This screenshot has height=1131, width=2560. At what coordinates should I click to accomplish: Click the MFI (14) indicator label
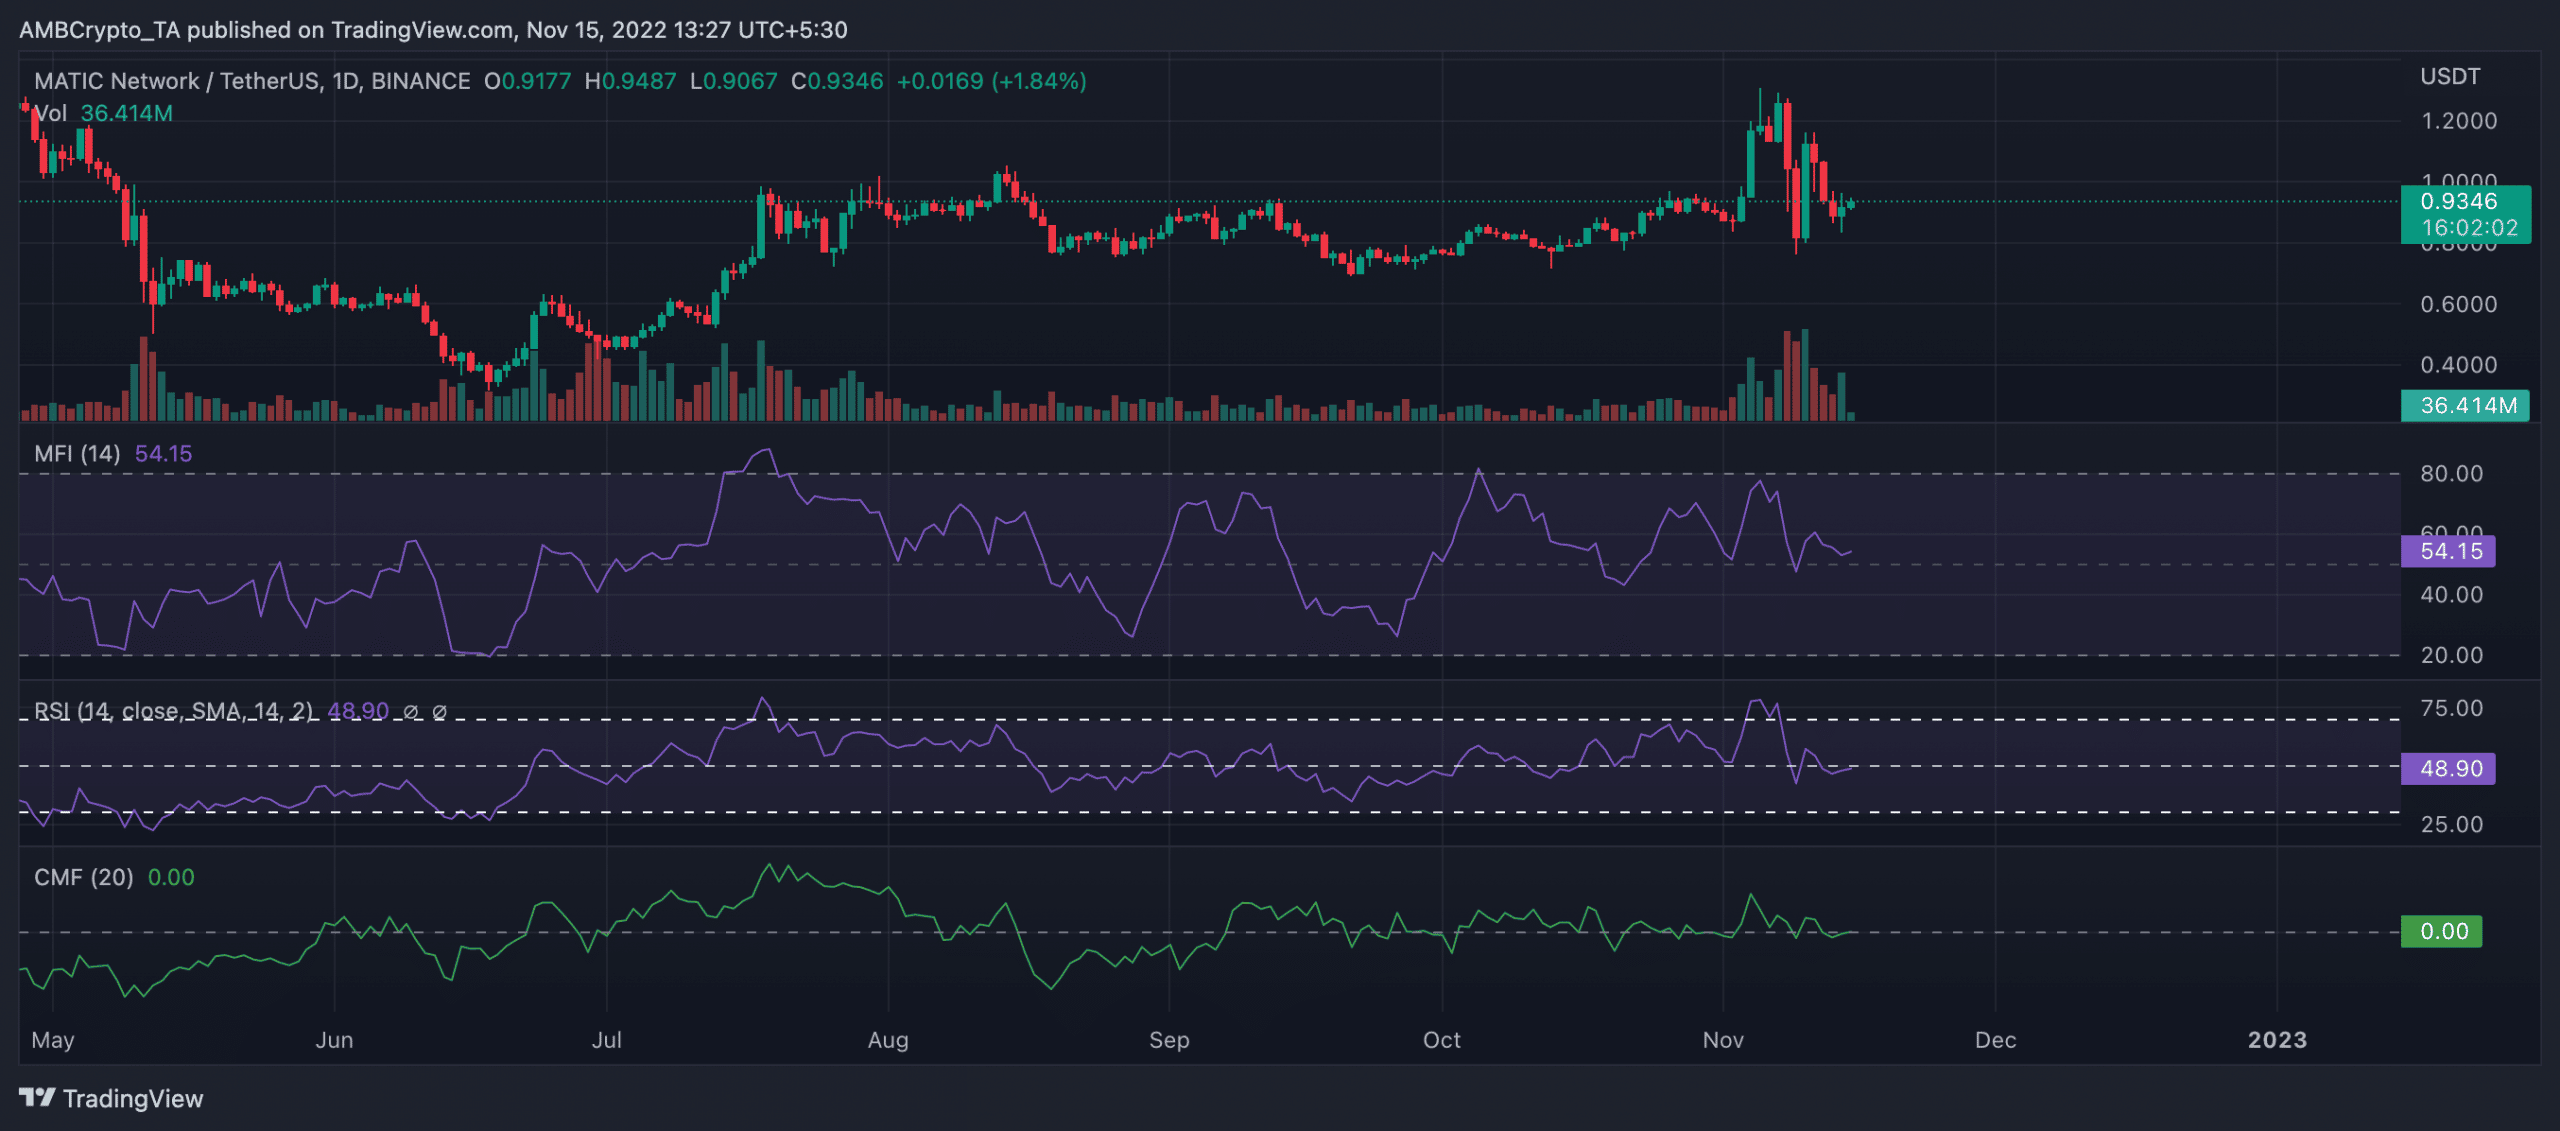77,454
